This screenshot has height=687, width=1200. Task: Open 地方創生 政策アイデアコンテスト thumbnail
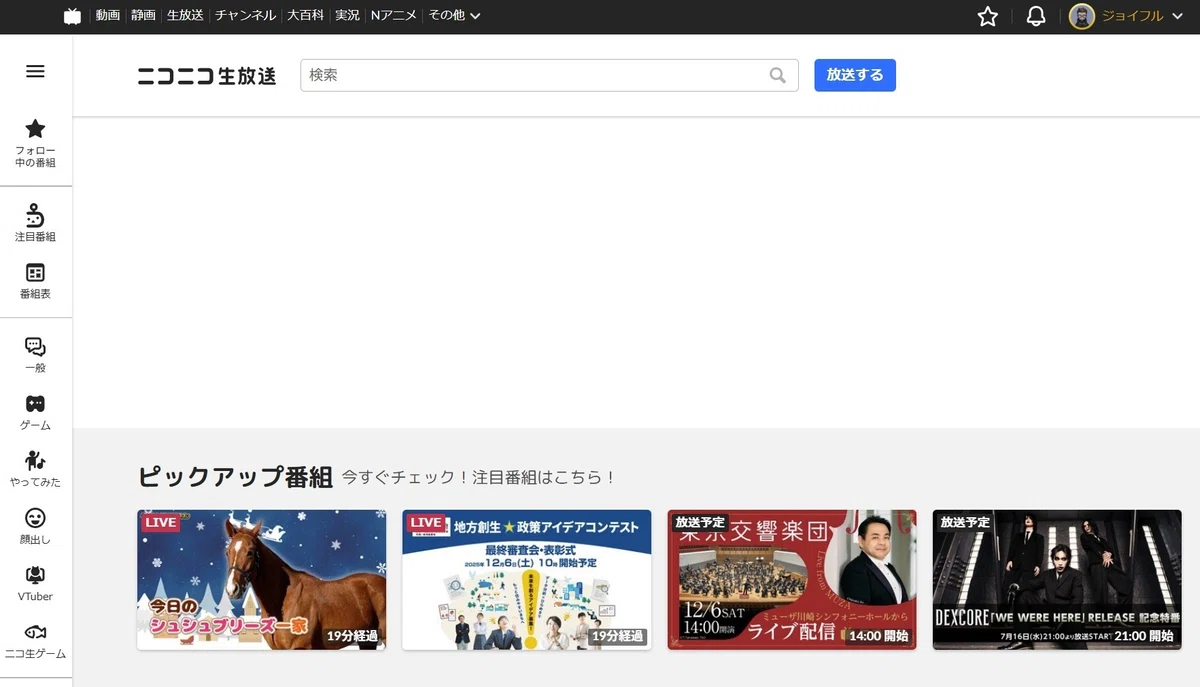(527, 580)
